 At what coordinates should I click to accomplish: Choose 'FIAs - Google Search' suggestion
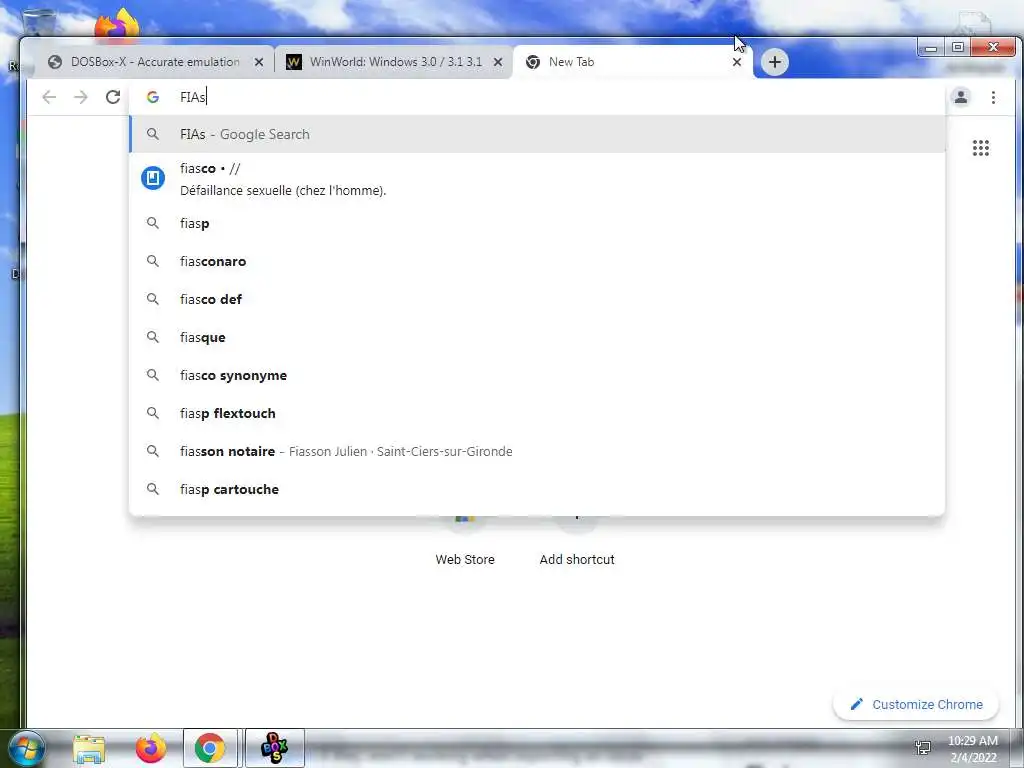tap(537, 134)
